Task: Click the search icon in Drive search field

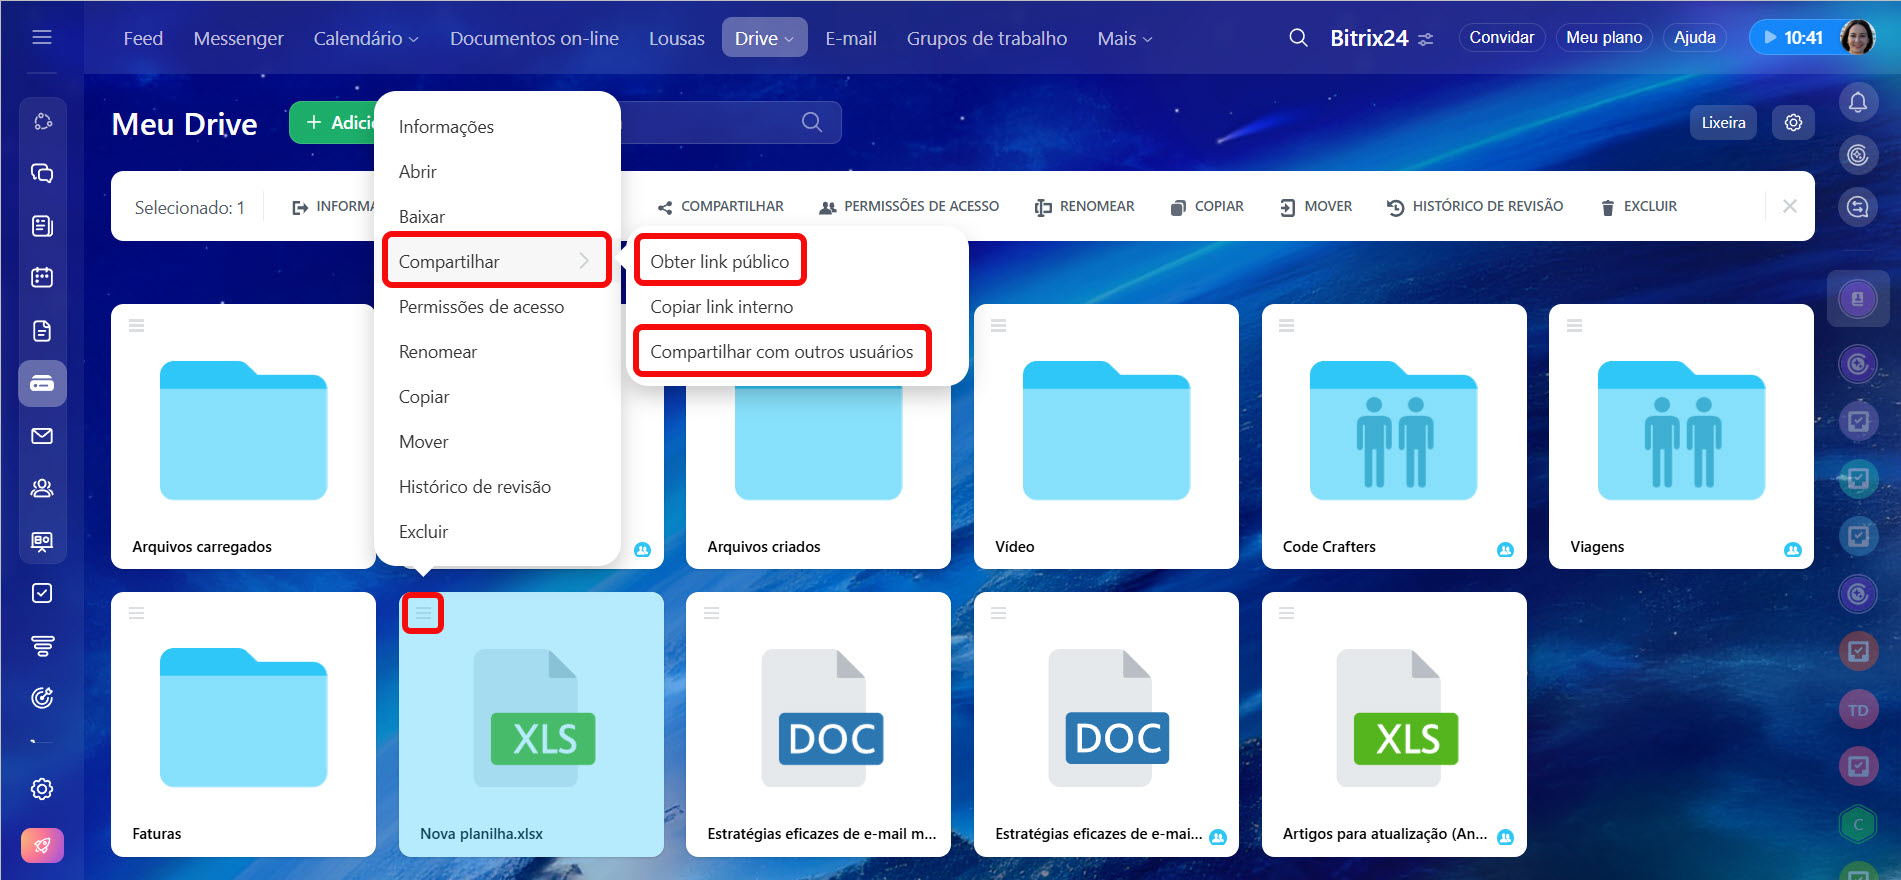Action: tap(811, 122)
